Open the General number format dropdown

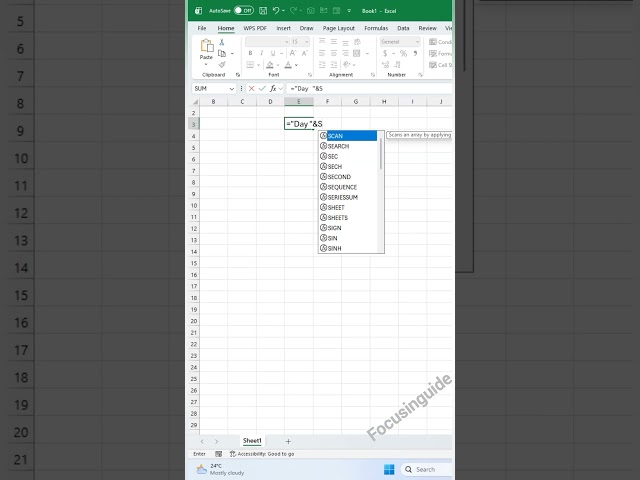click(x=417, y=42)
